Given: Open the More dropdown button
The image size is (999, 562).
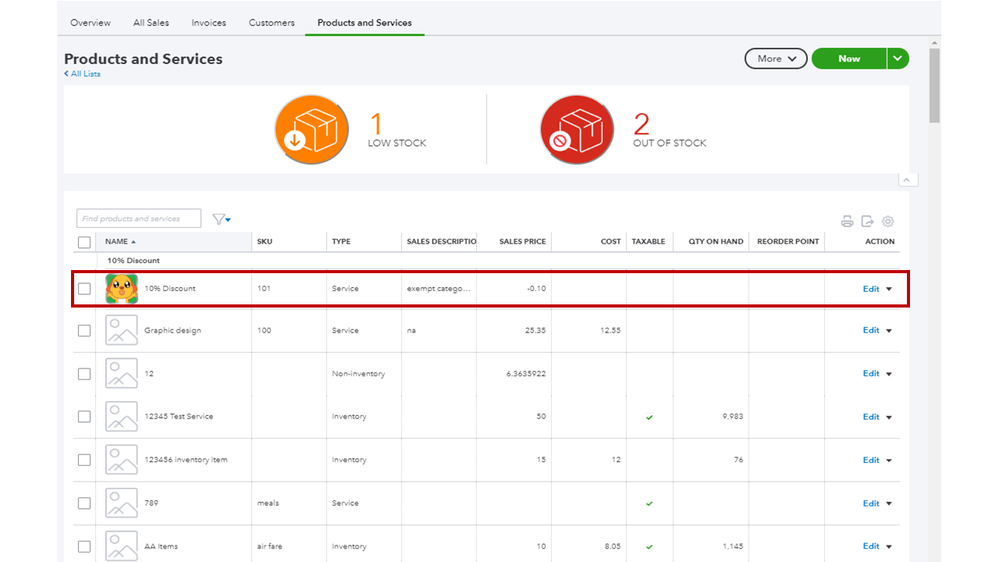Looking at the screenshot, I should 775,59.
